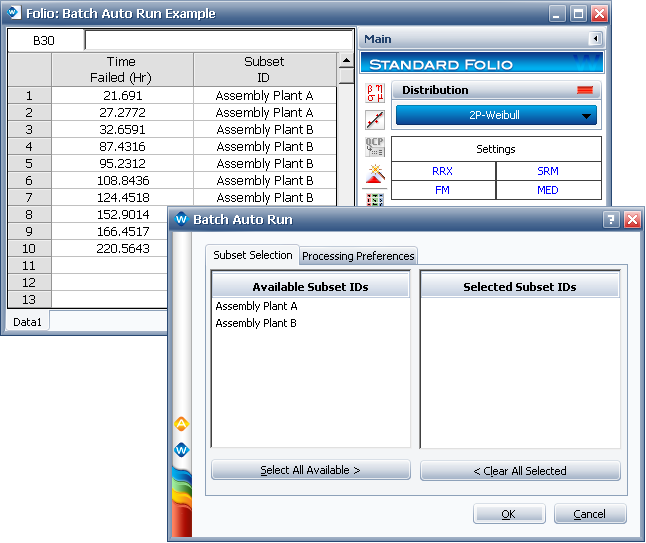Click the red mountain analysis icon
This screenshot has width=646, height=543.
(x=375, y=175)
